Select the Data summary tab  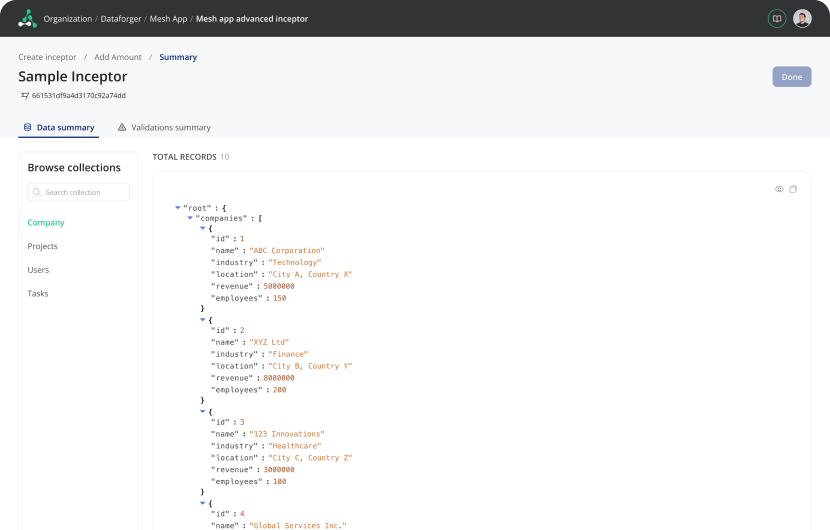65,128
